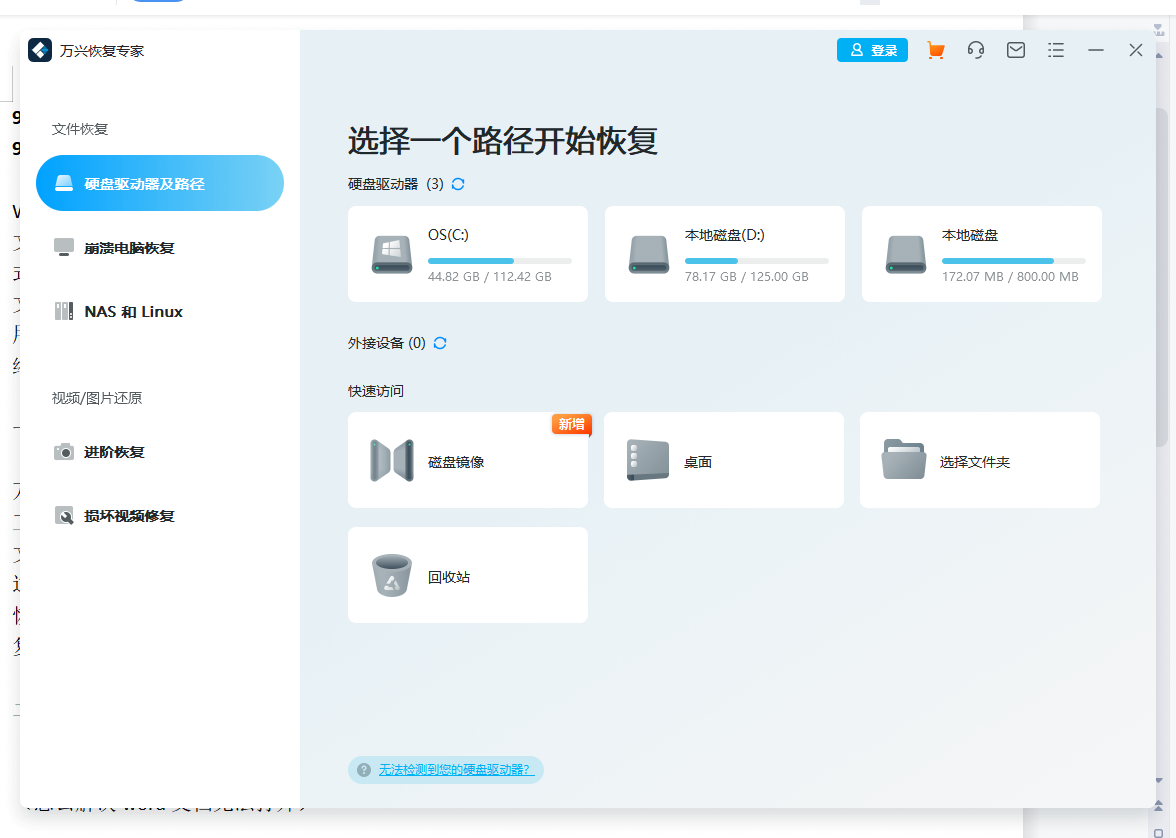1176x838 pixels.
Task: Open the 无法检测到您的硬盘驱动器 help link
Action: (x=453, y=769)
